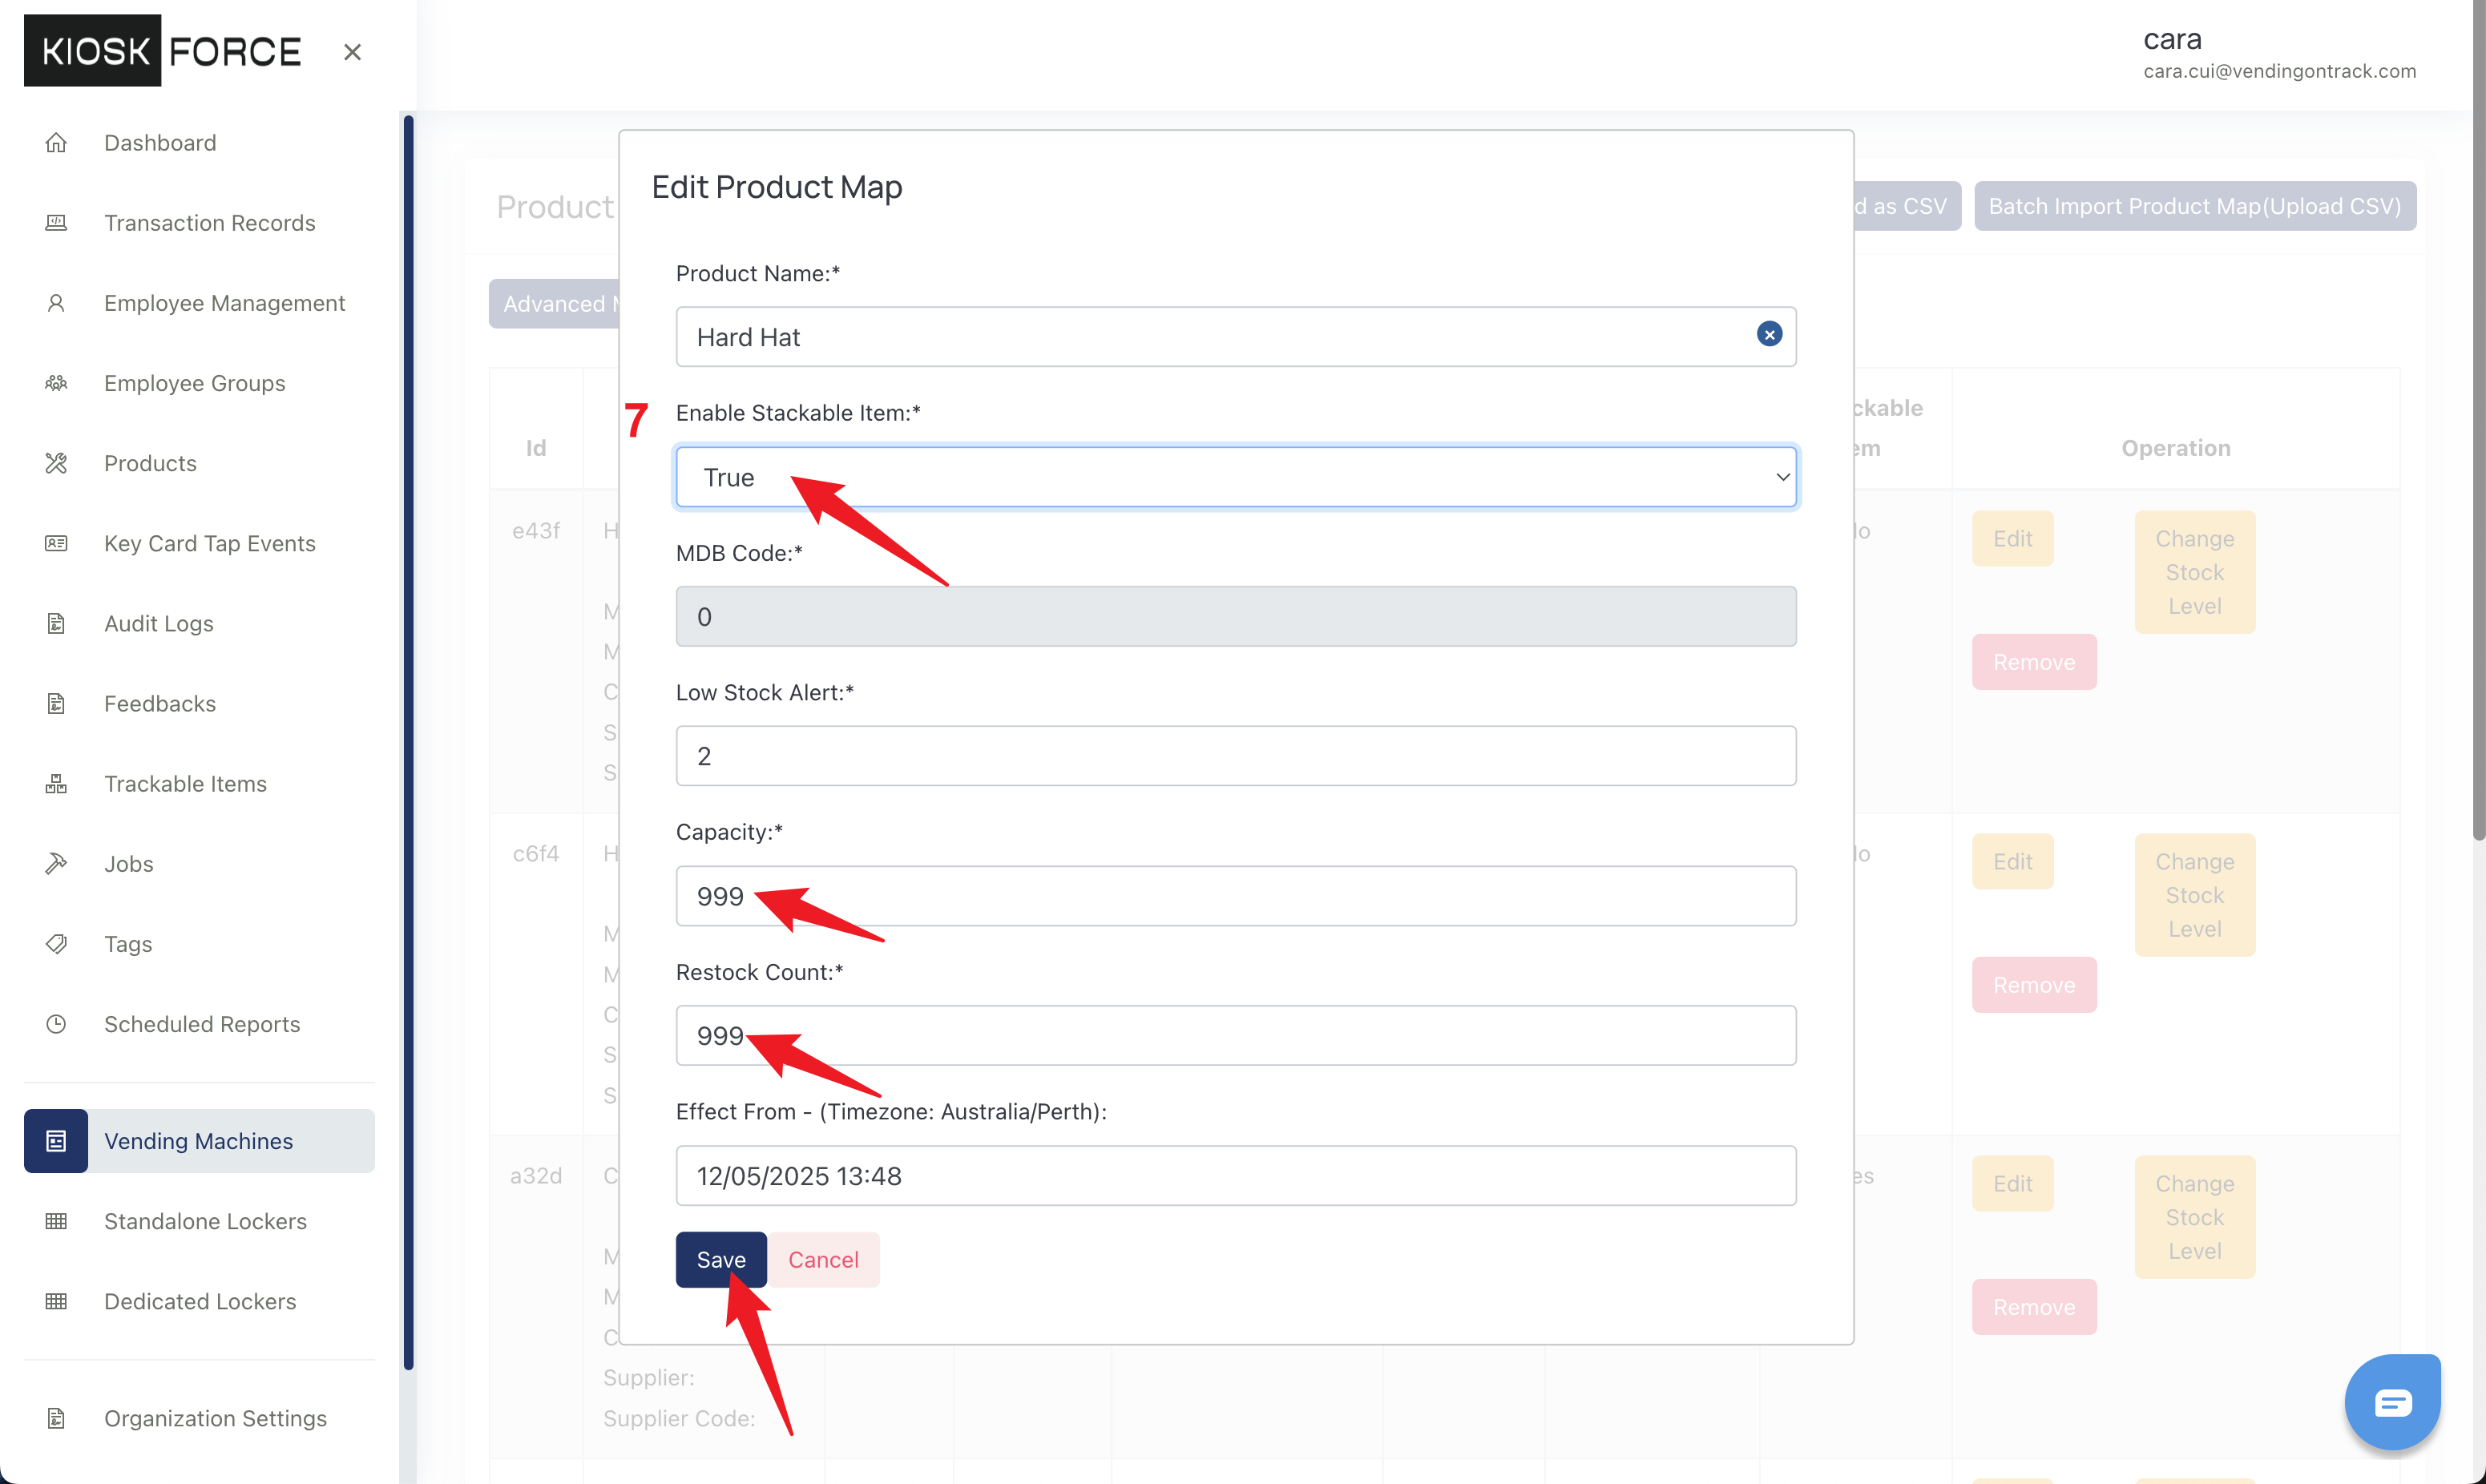Click the Organization Settings icon
The height and width of the screenshot is (1484, 2486).
(56, 1418)
